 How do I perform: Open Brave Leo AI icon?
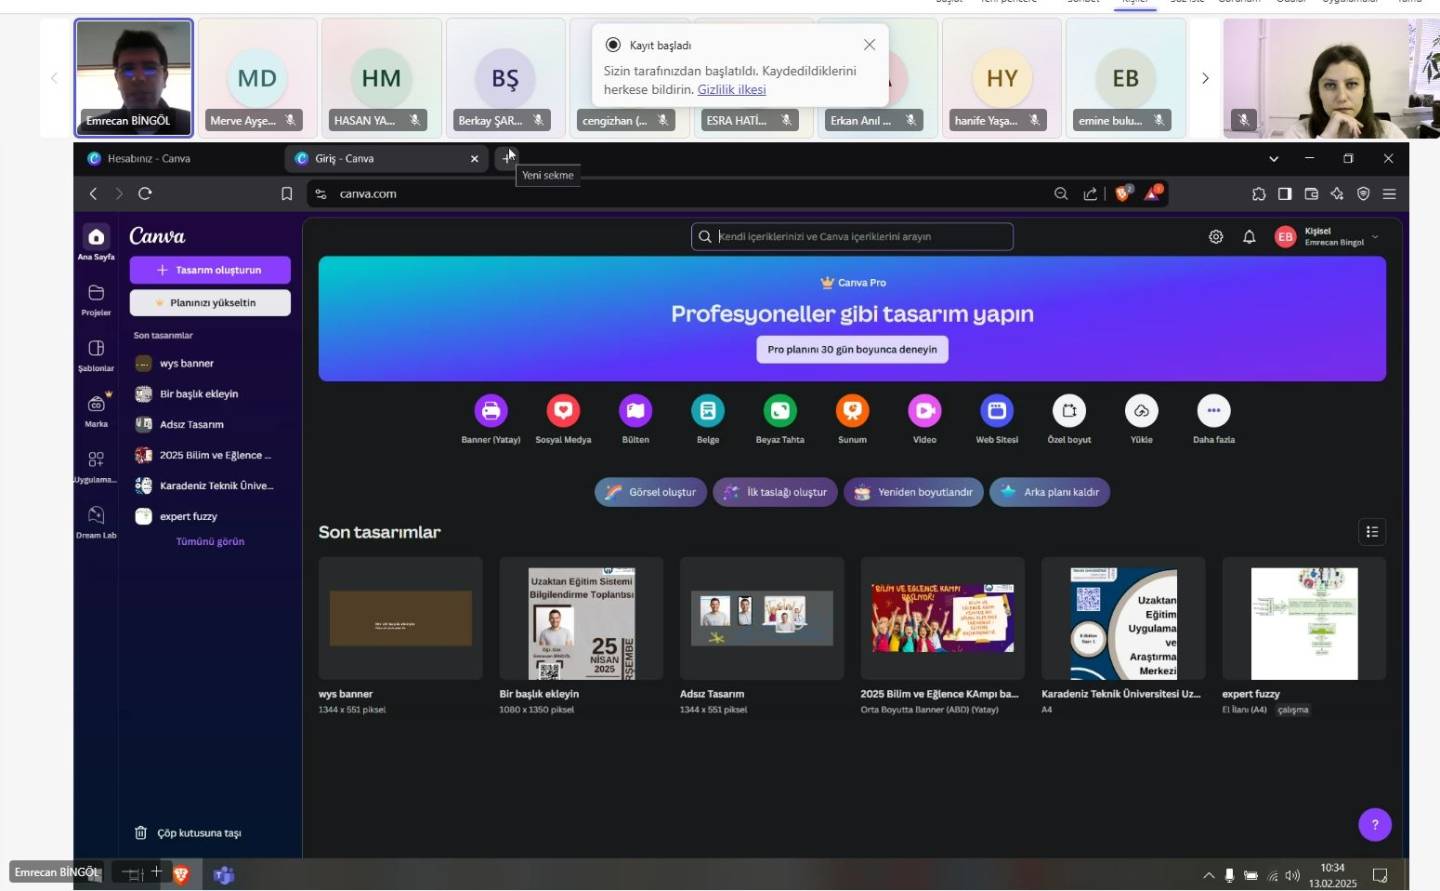coord(1337,194)
